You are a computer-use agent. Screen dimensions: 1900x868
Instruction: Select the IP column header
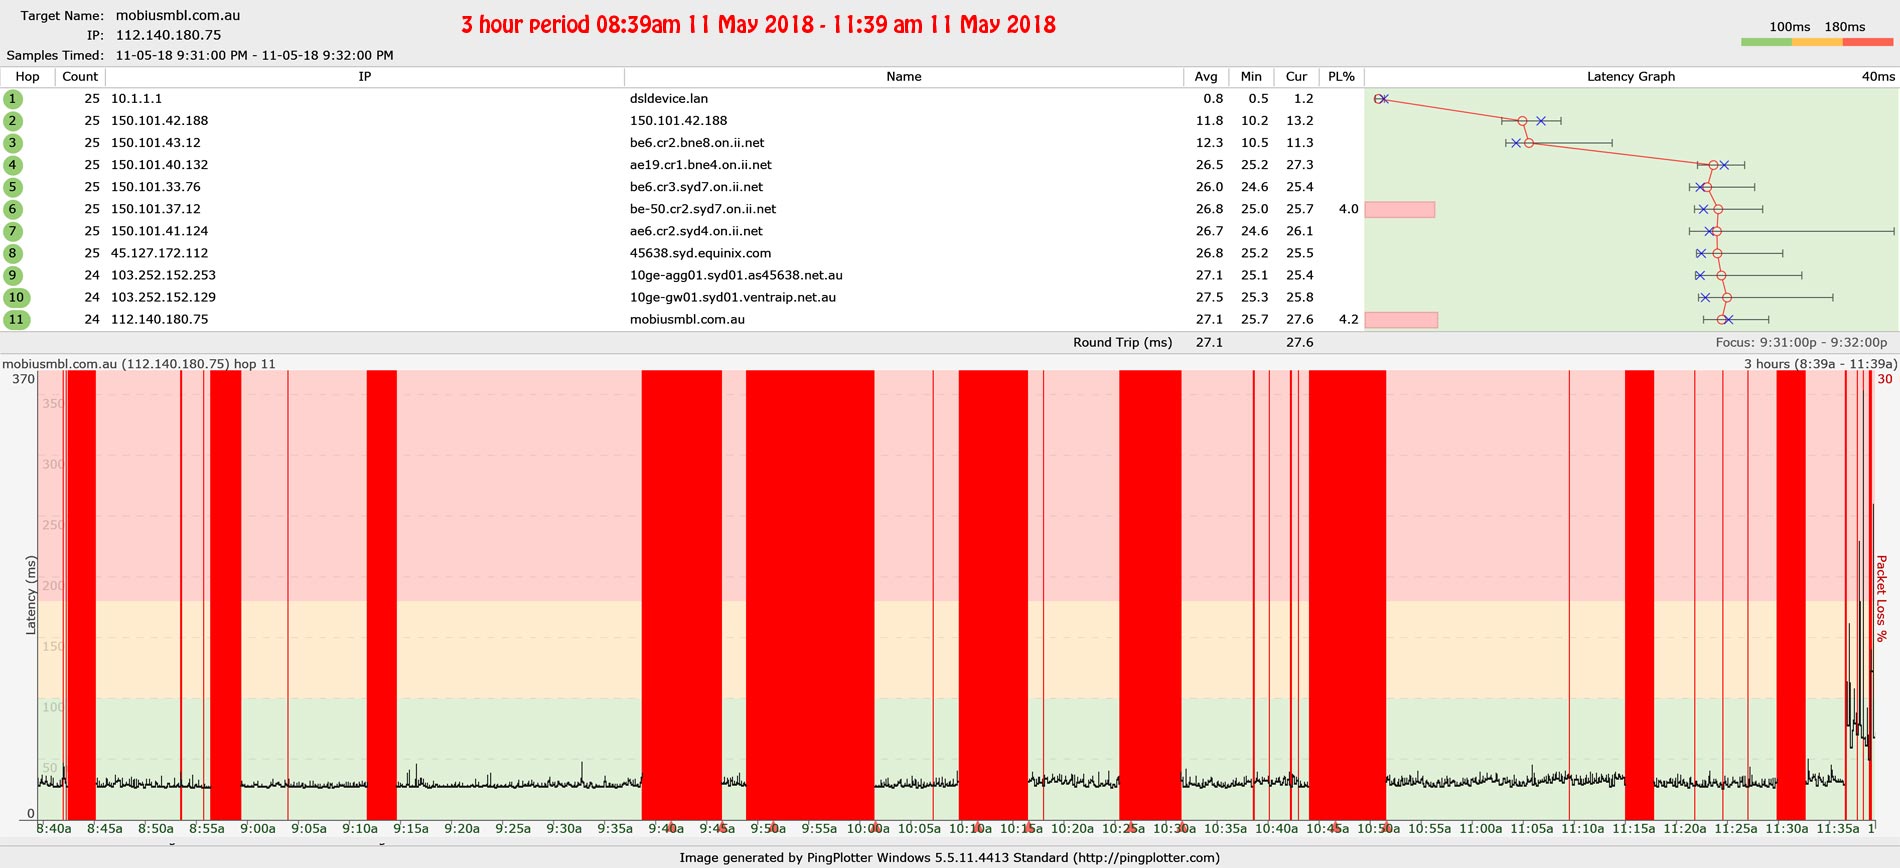(365, 77)
